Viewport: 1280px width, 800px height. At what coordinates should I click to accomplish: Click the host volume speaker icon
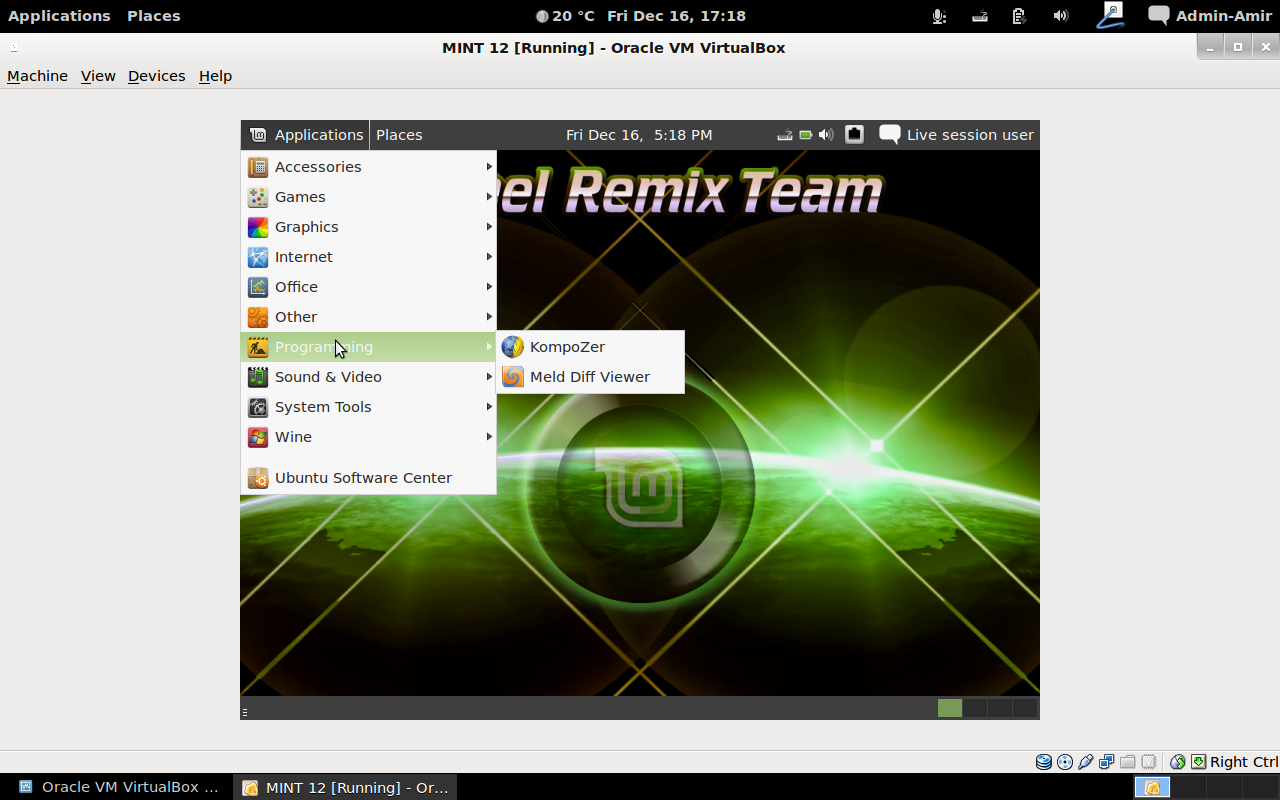click(1061, 16)
